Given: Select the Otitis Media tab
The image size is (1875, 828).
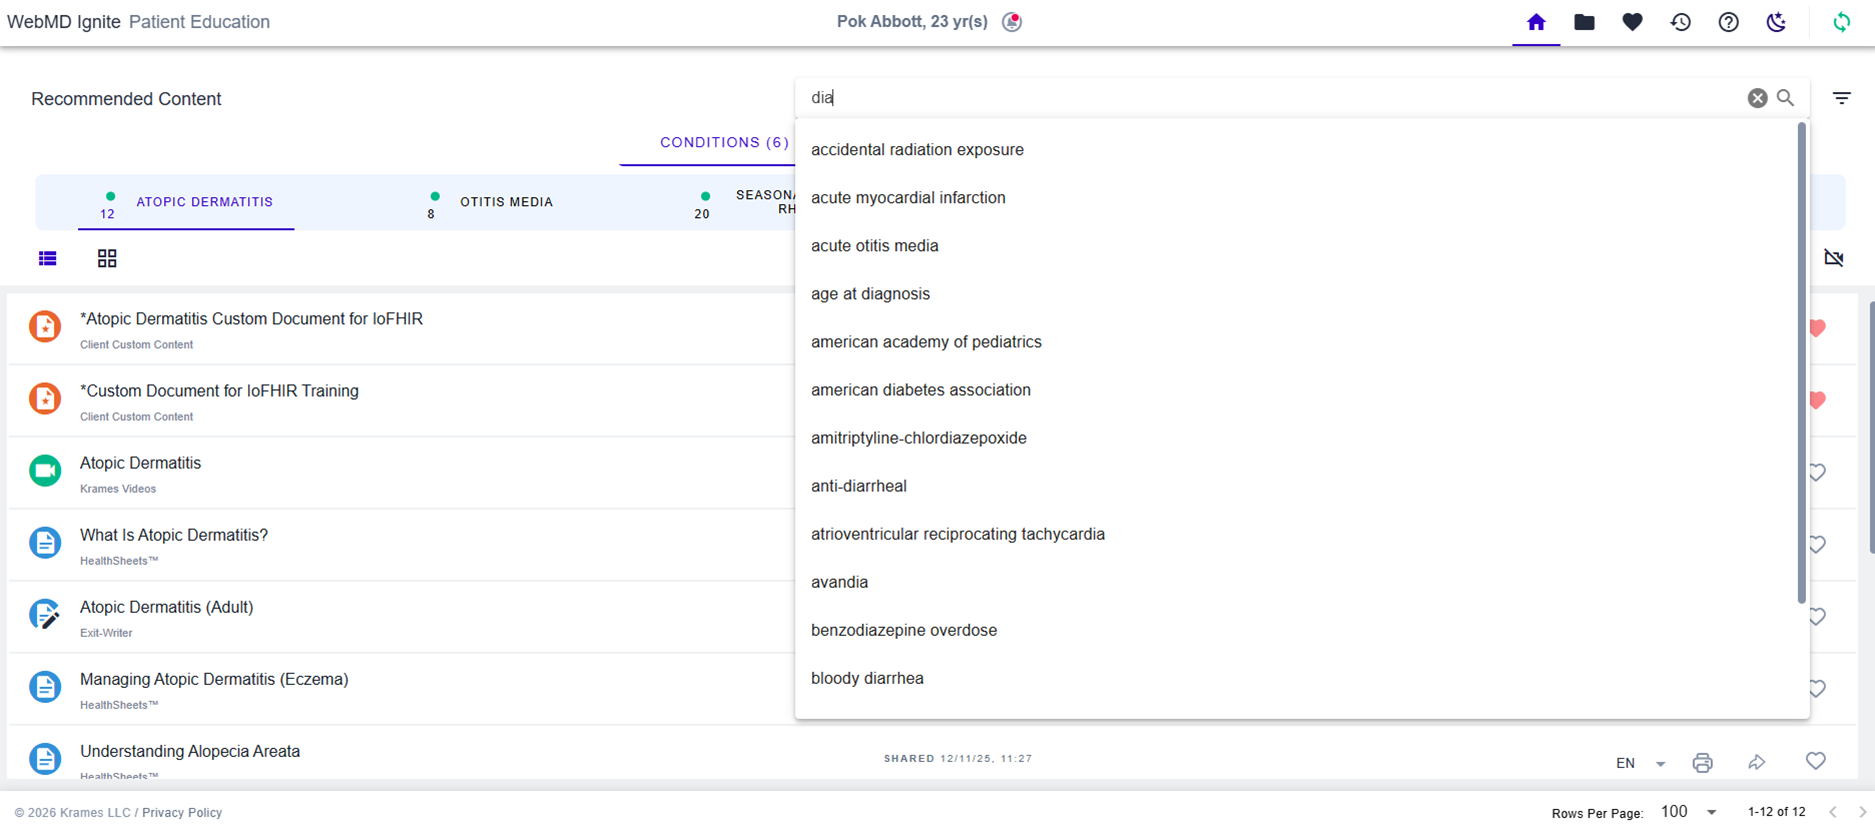Looking at the screenshot, I should pos(490,202).
